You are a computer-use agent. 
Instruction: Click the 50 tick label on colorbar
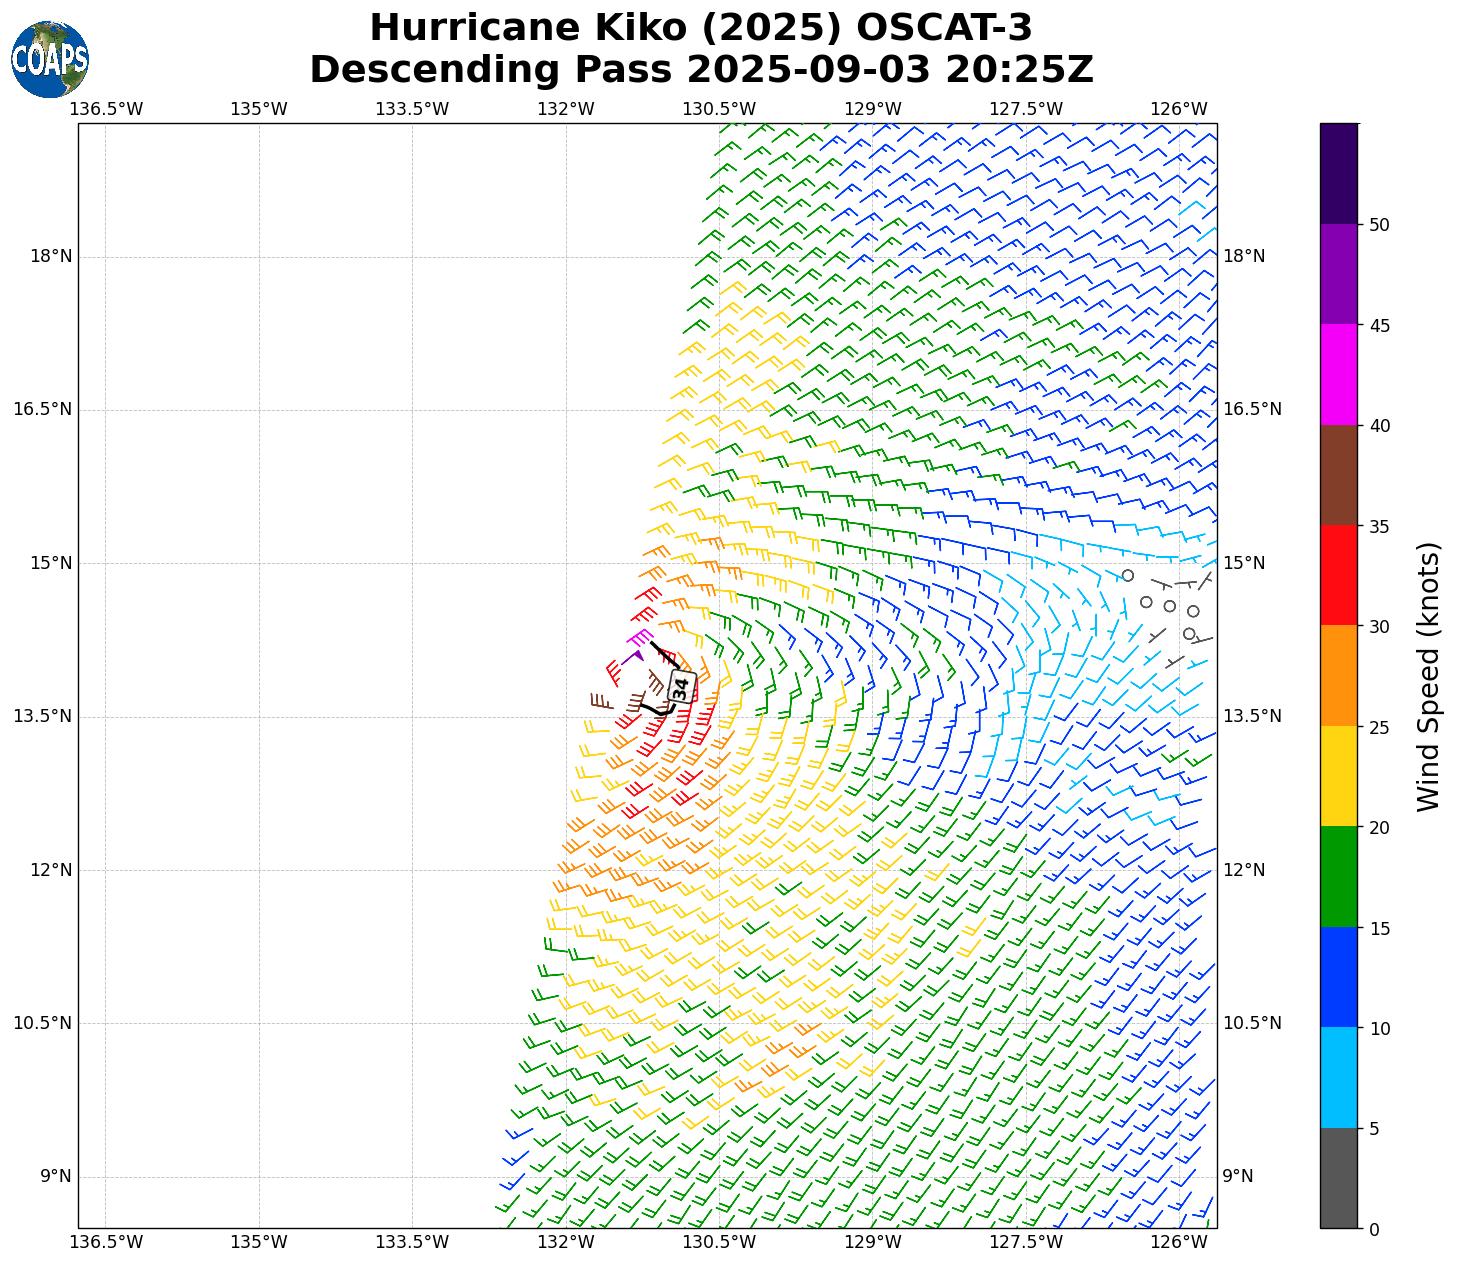pos(1378,225)
